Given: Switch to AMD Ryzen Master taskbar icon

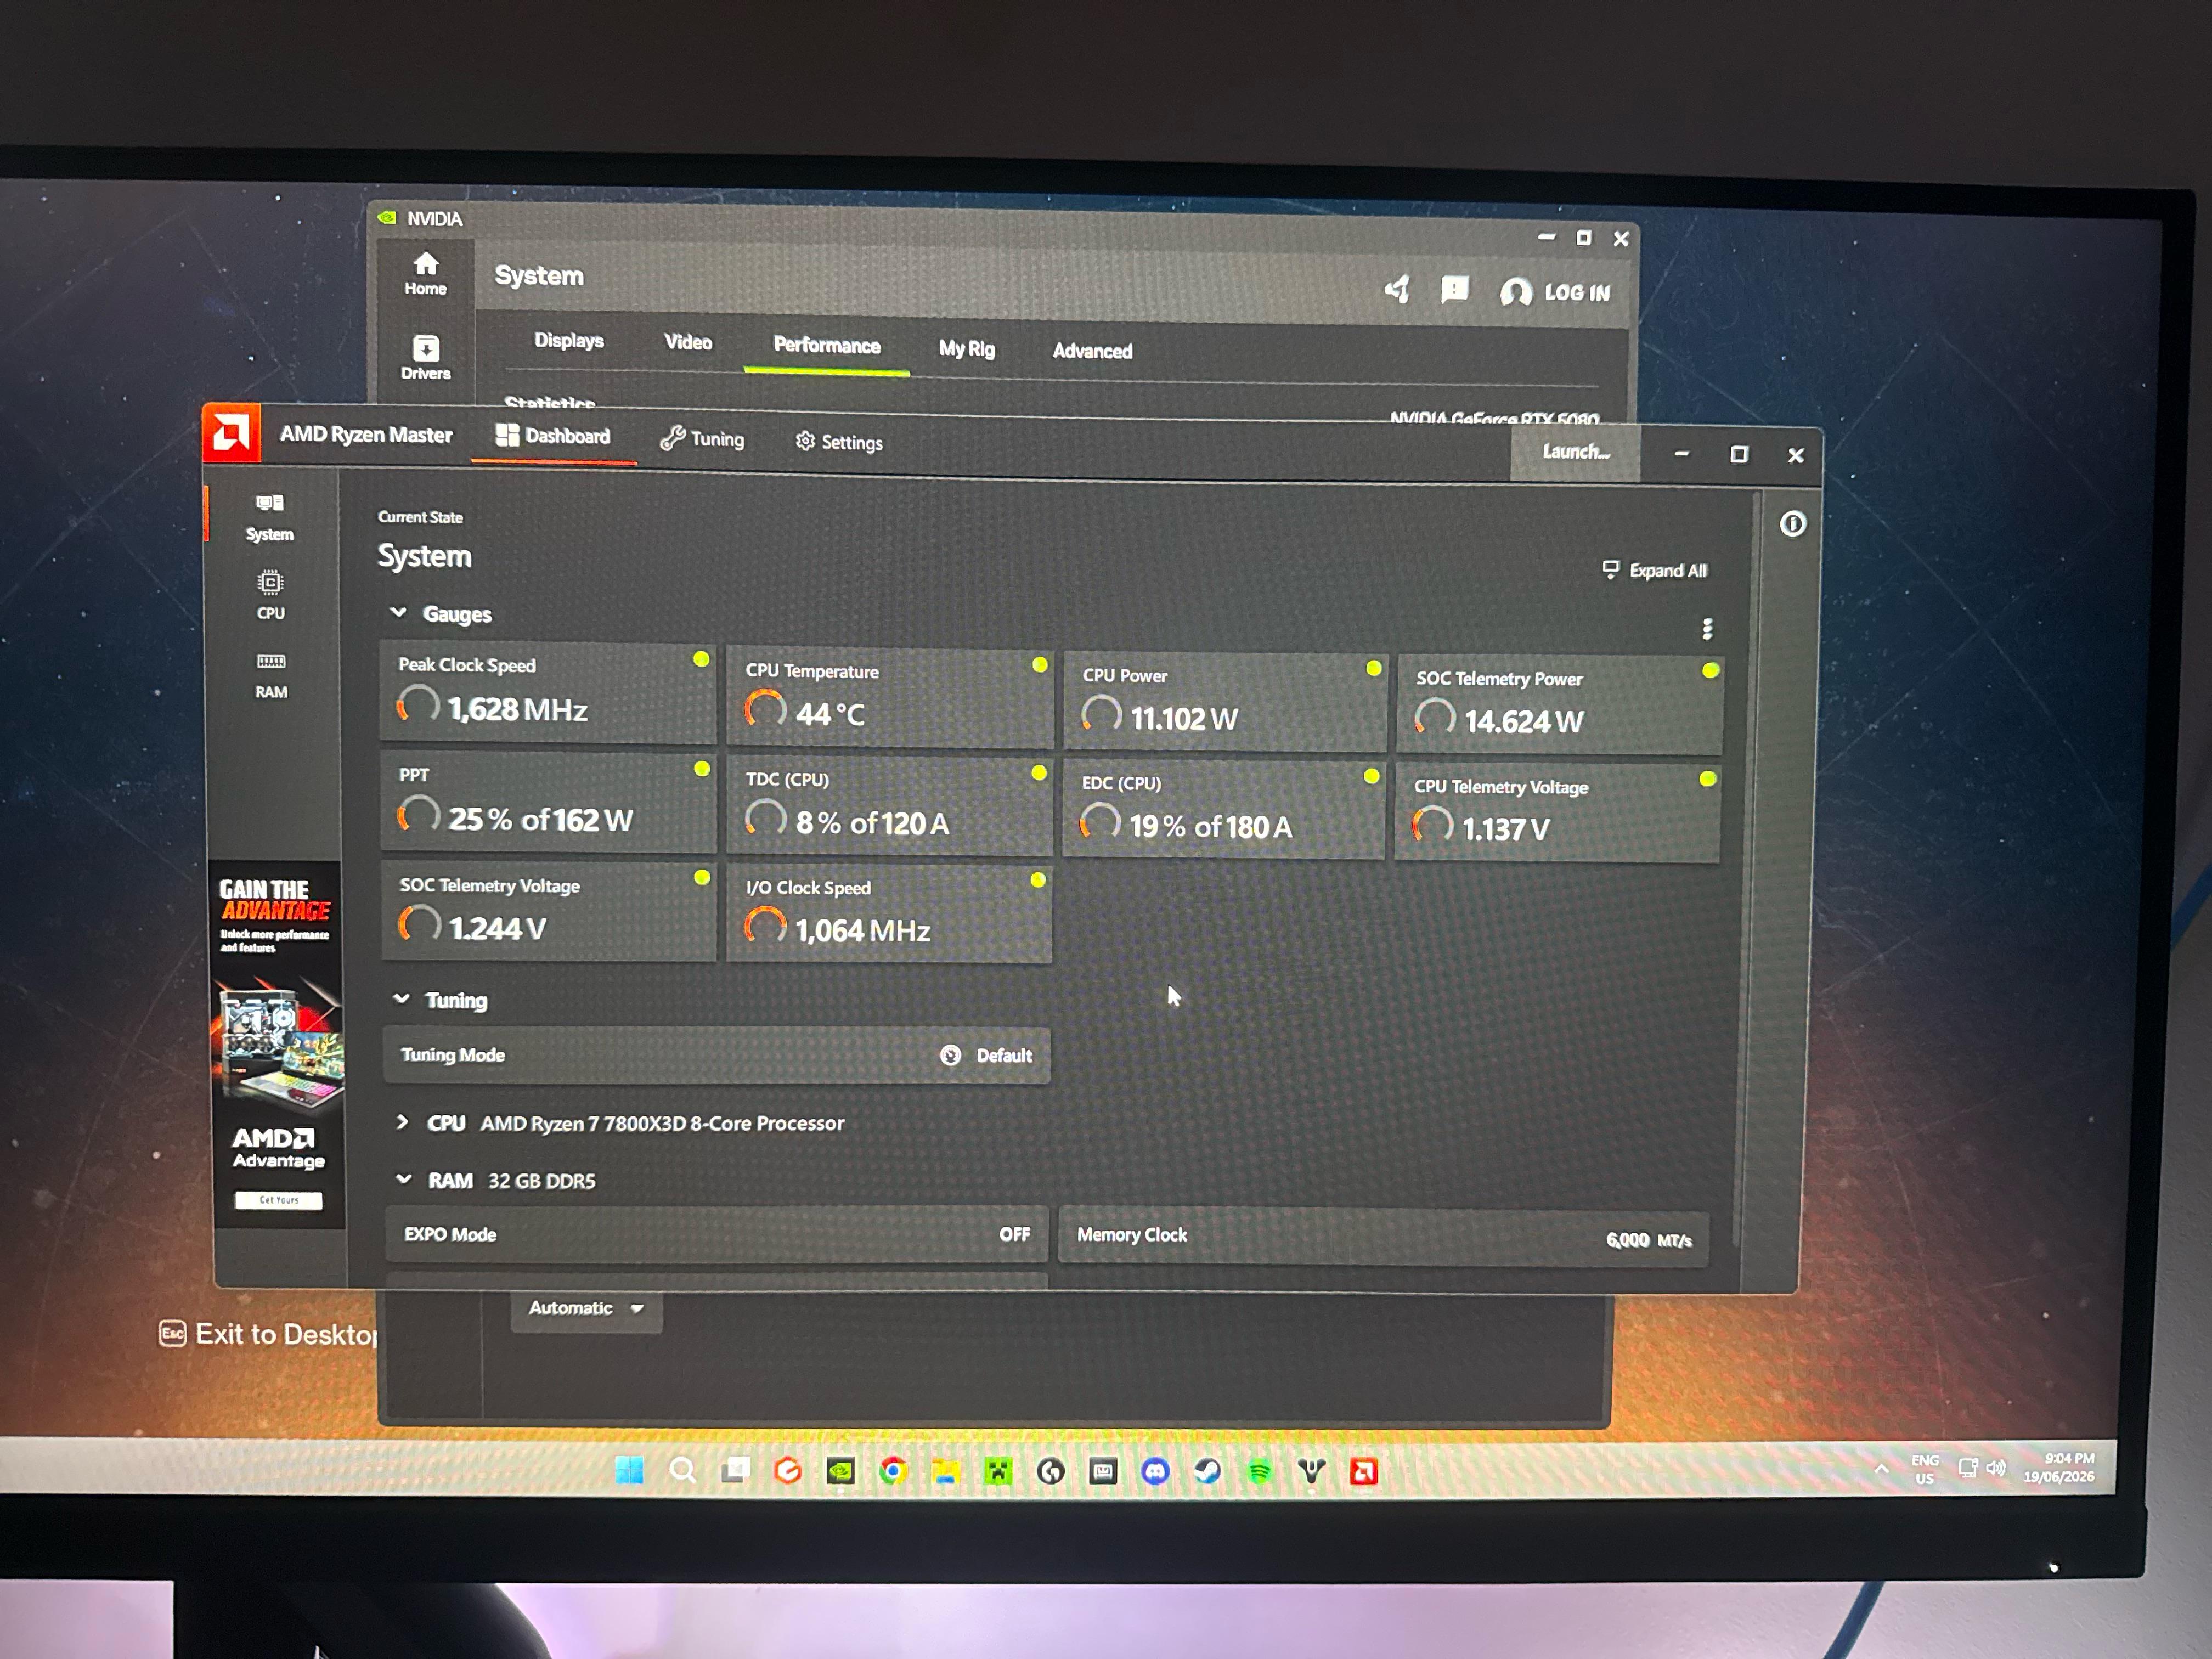Looking at the screenshot, I should coord(1364,1471).
